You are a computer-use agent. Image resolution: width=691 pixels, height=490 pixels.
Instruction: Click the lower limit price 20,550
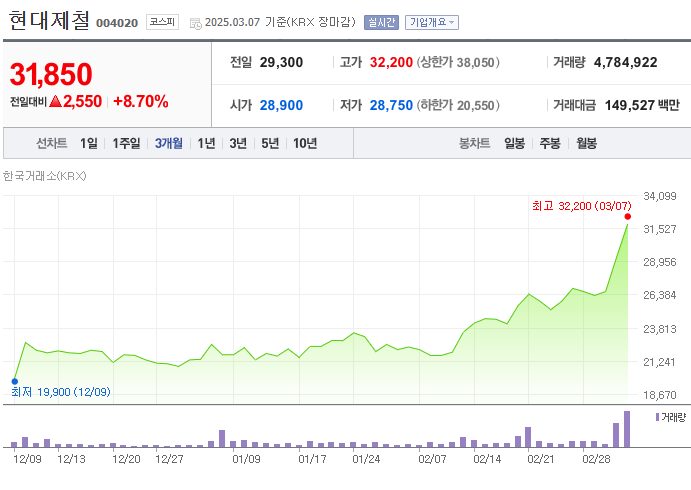tap(475, 105)
